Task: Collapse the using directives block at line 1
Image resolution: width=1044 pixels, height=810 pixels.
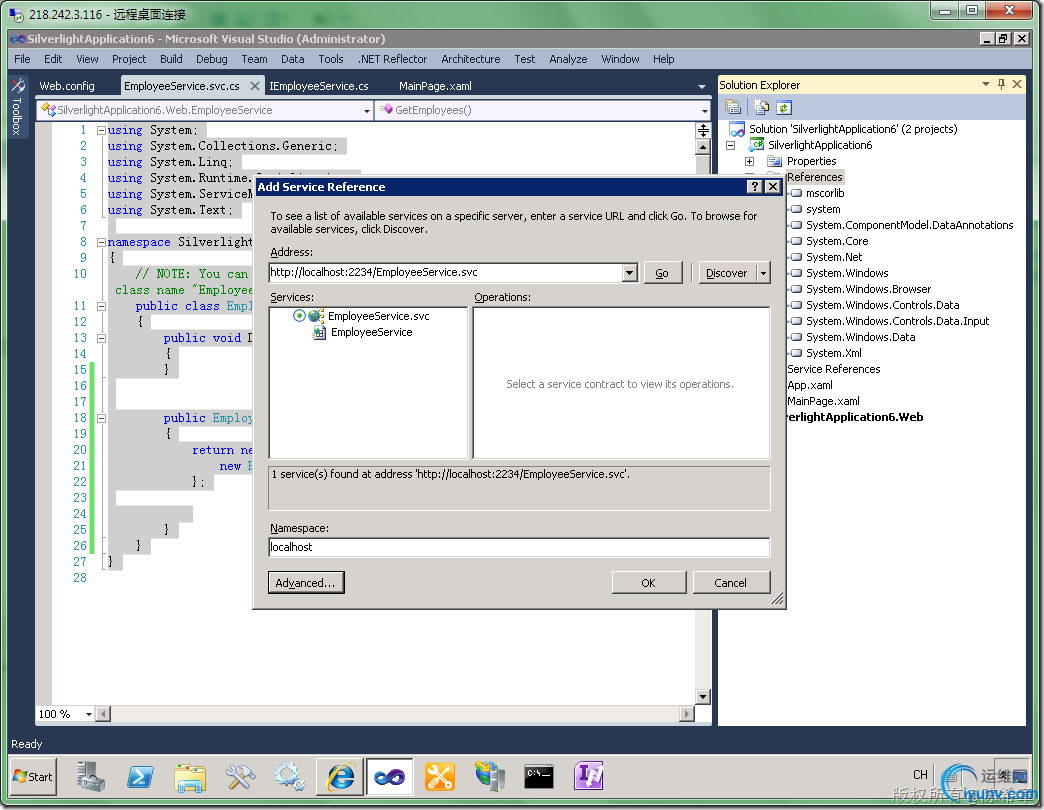Action: coord(101,130)
